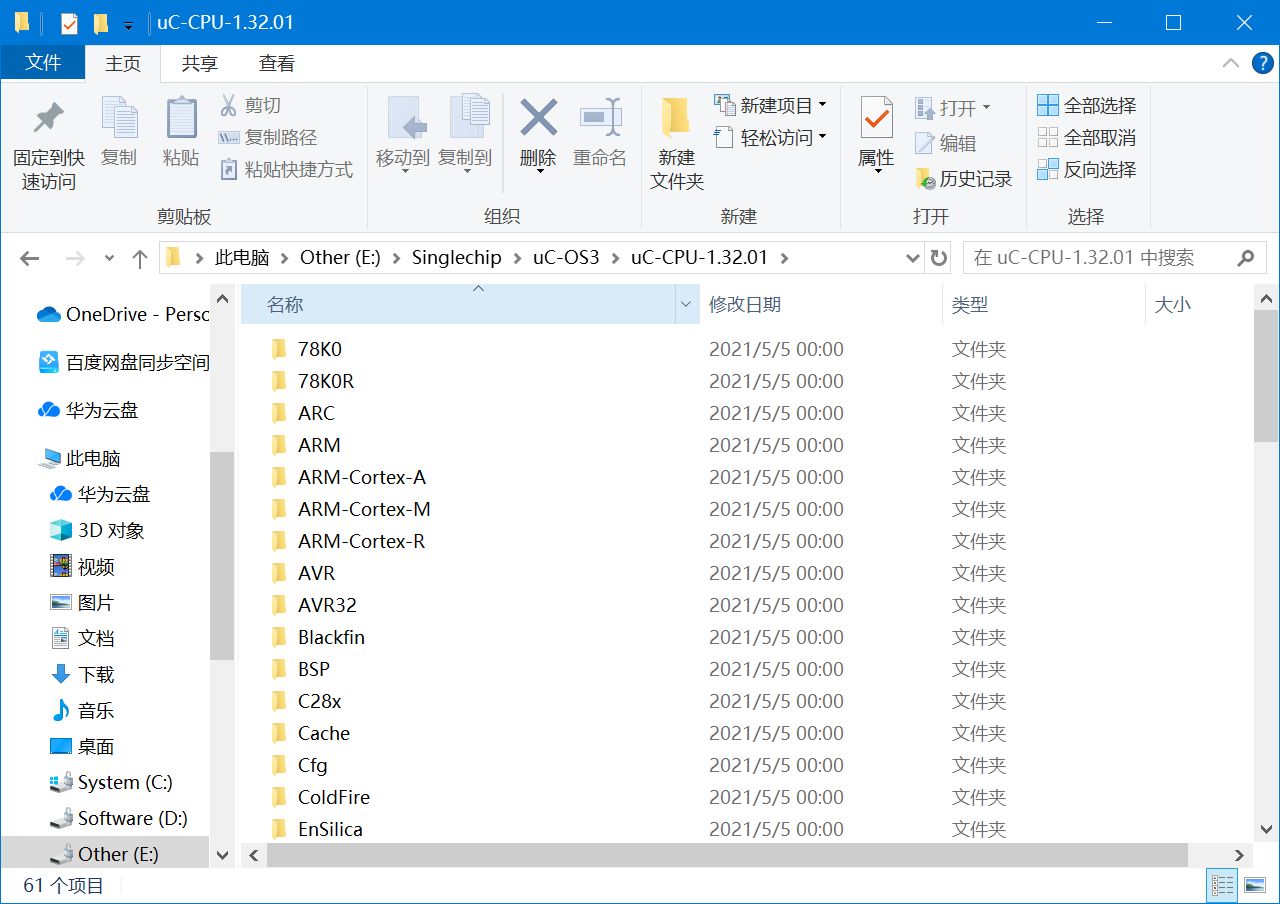Select the EnSilica folder
The width and height of the screenshot is (1280, 904).
coord(330,829)
